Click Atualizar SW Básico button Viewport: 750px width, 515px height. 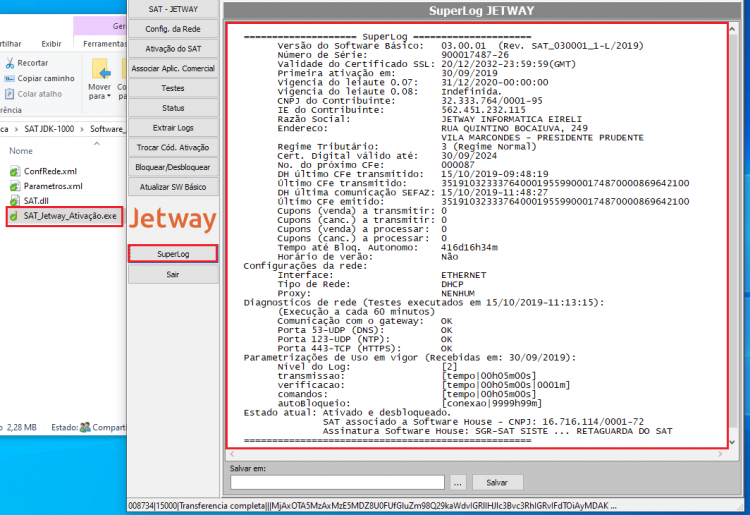173,187
